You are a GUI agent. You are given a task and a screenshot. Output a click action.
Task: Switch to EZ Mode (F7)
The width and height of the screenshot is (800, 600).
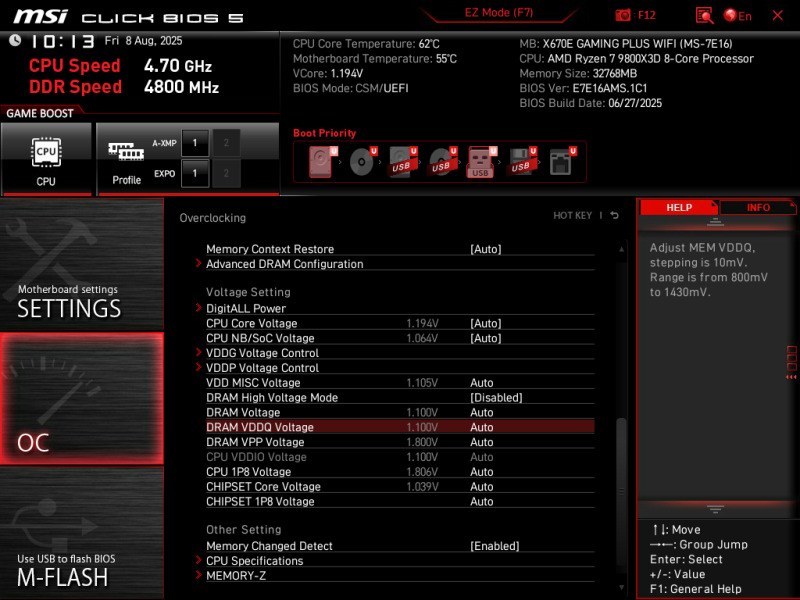[498, 13]
